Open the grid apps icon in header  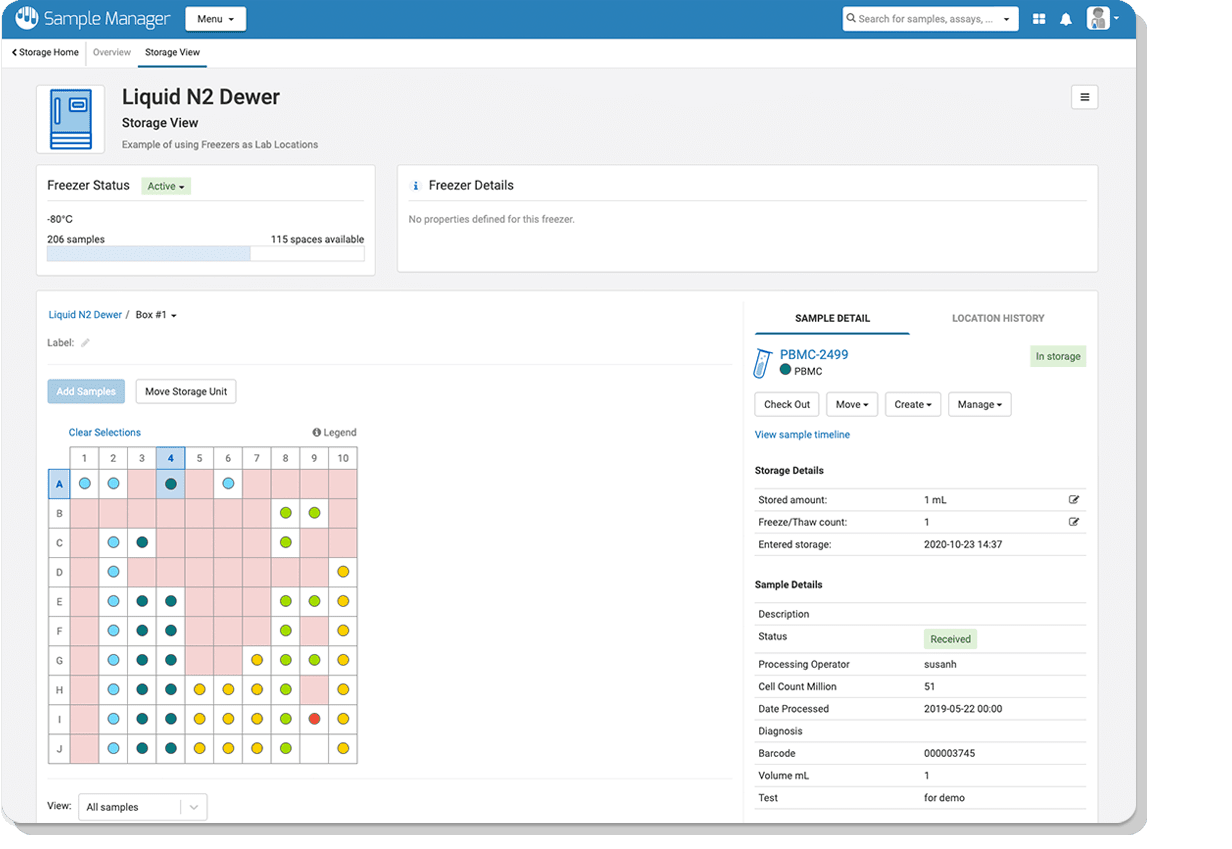point(1039,19)
